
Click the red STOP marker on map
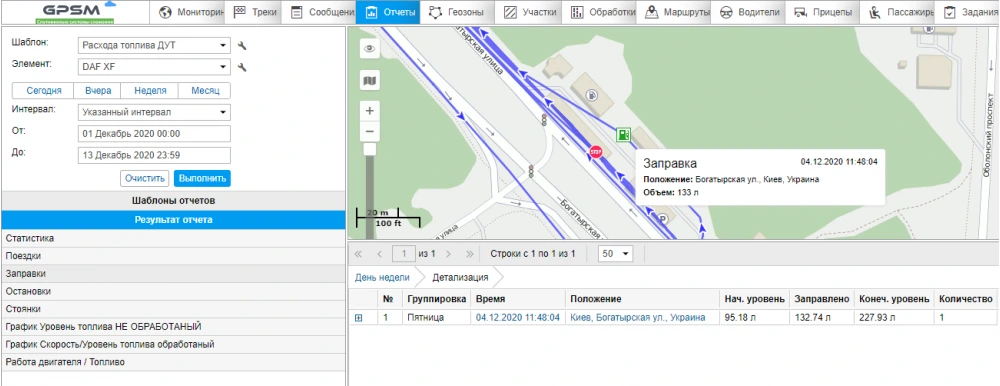tap(595, 152)
